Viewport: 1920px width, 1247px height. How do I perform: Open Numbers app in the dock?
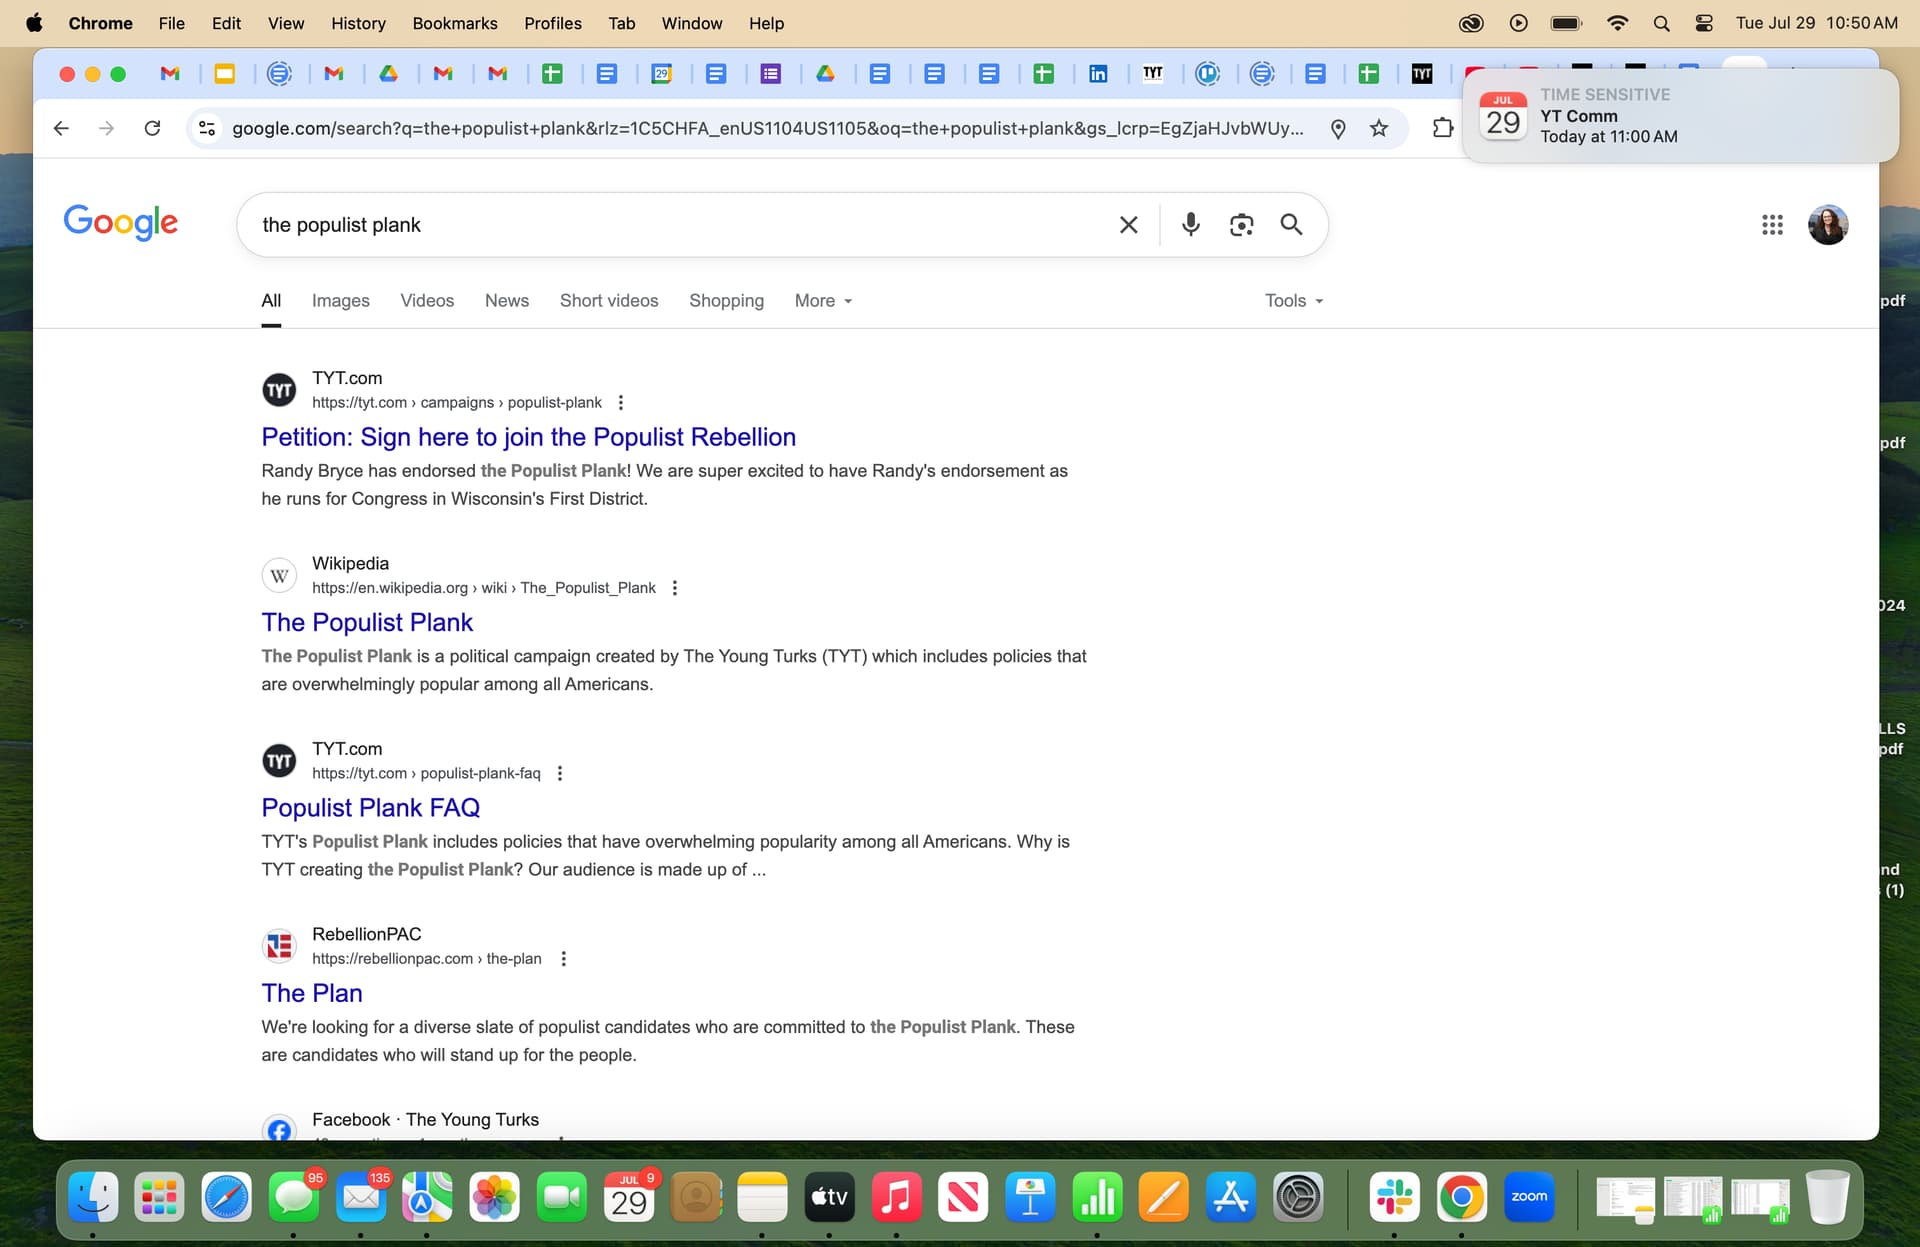[x=1097, y=1197]
